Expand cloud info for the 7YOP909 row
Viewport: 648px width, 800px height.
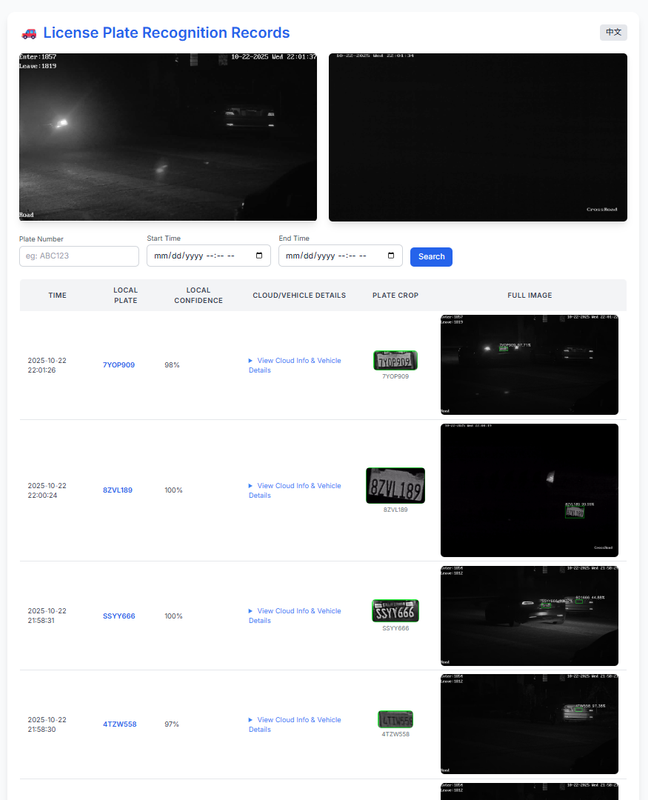295,365
